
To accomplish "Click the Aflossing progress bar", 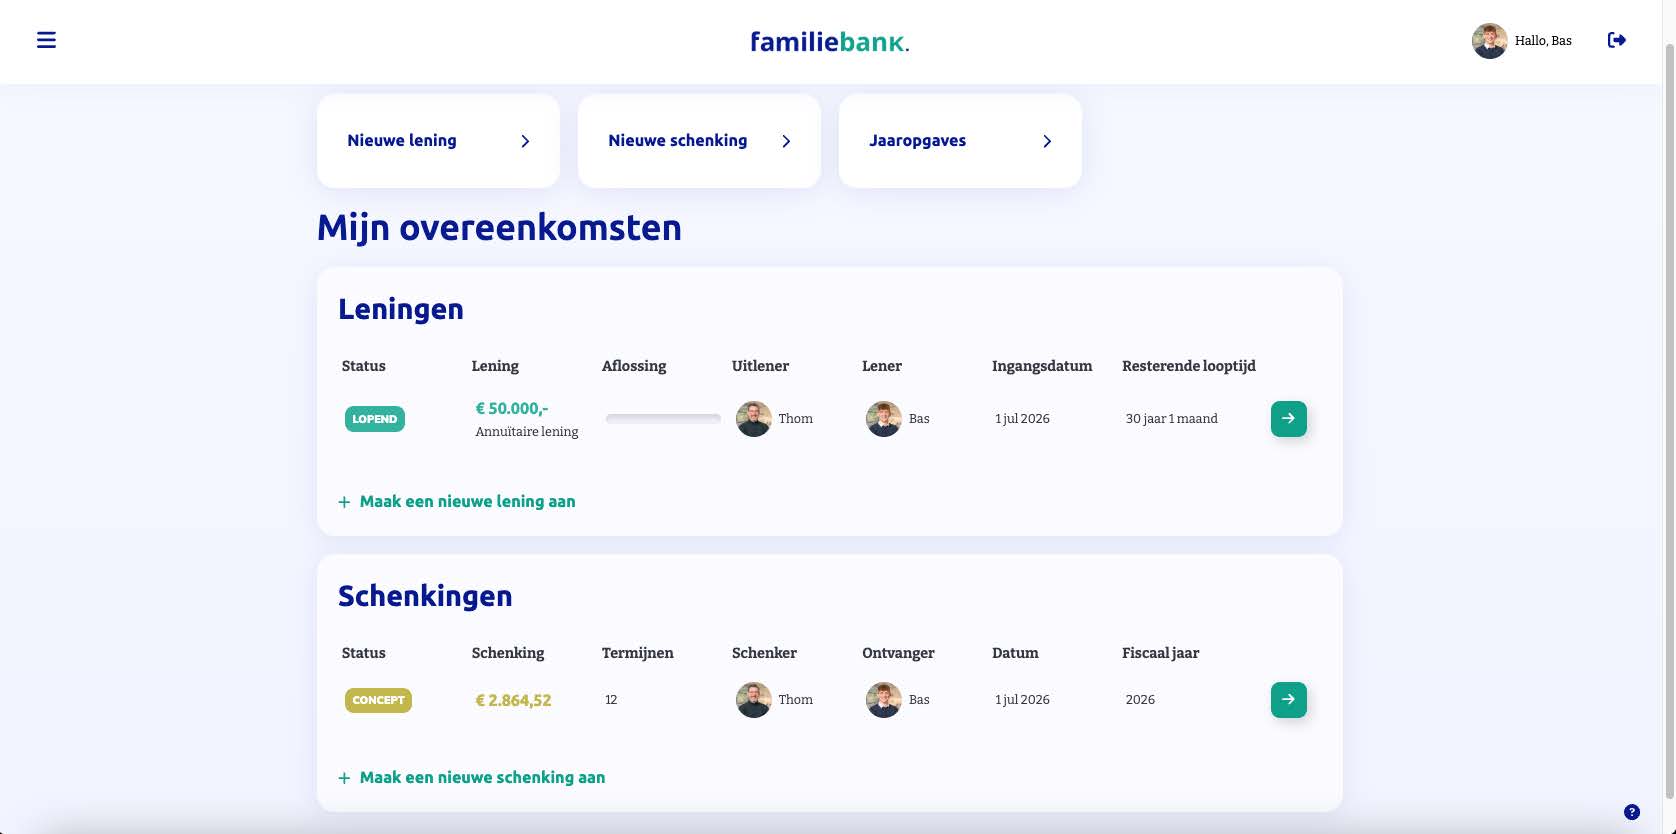I will [x=663, y=419].
